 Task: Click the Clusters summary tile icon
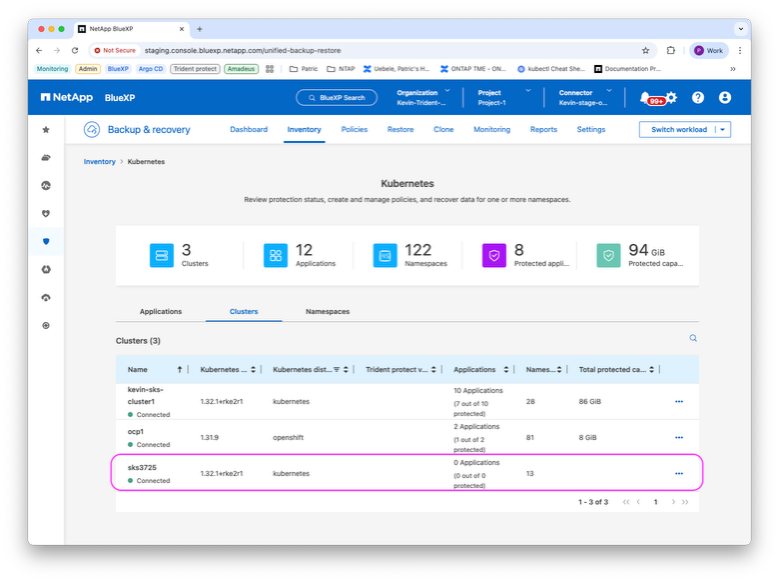pyautogui.click(x=161, y=255)
